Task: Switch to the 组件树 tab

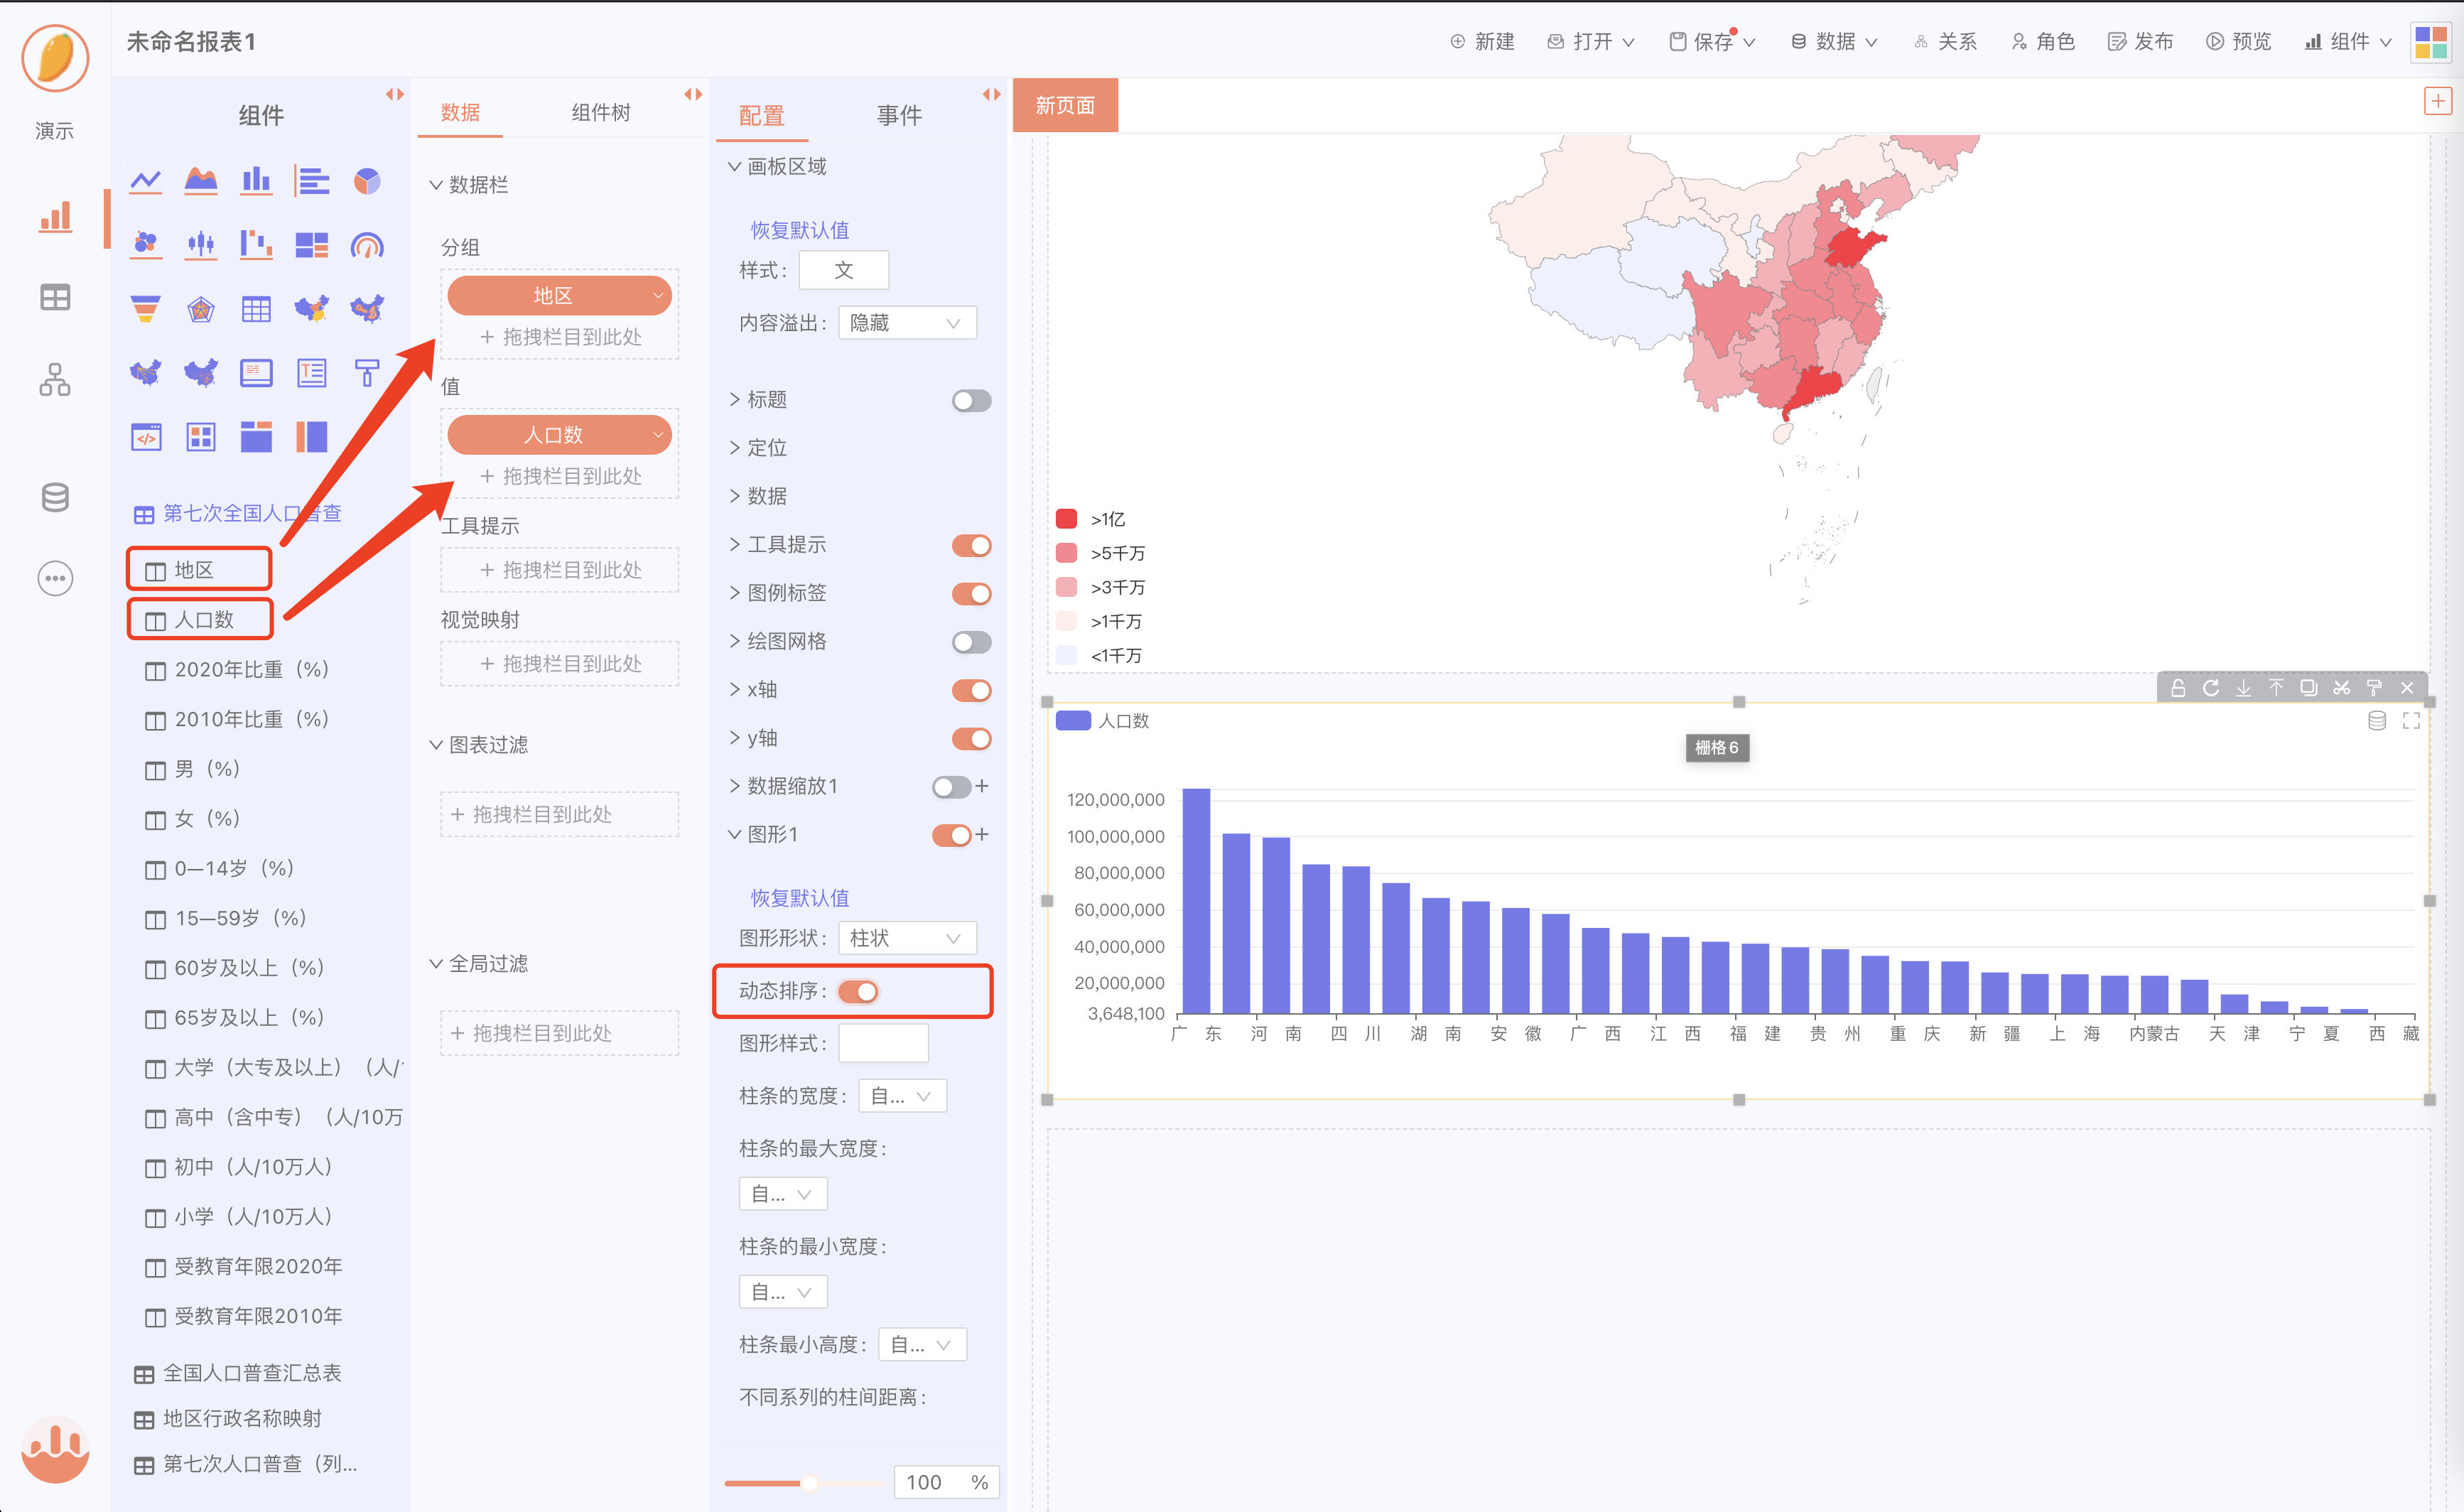Action: pyautogui.click(x=600, y=112)
